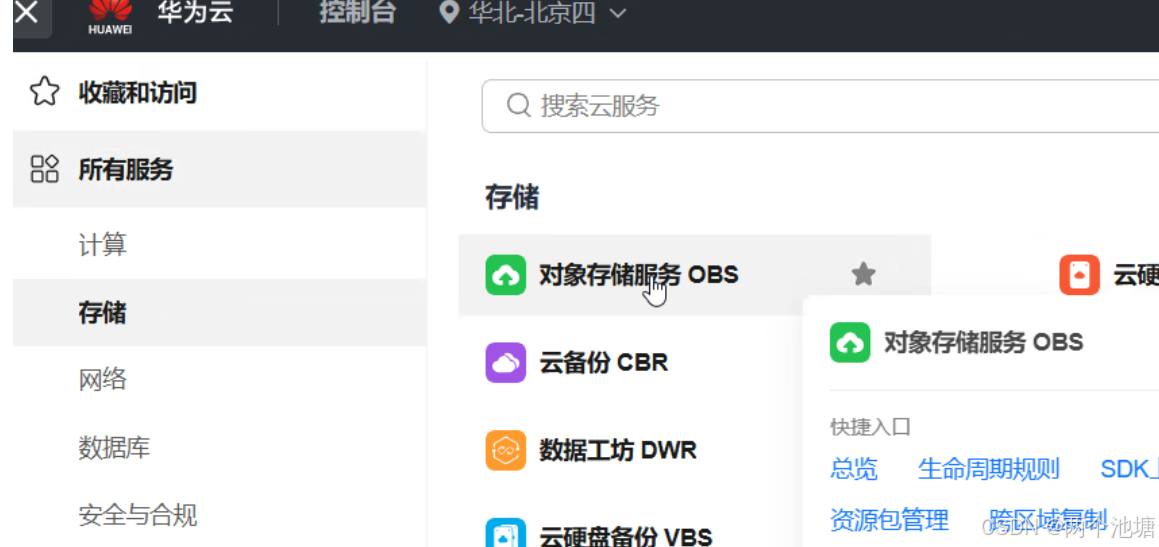Screen dimensions: 1159x547
Task: Click the red 云硬盘 icon
Action: coord(1079,275)
